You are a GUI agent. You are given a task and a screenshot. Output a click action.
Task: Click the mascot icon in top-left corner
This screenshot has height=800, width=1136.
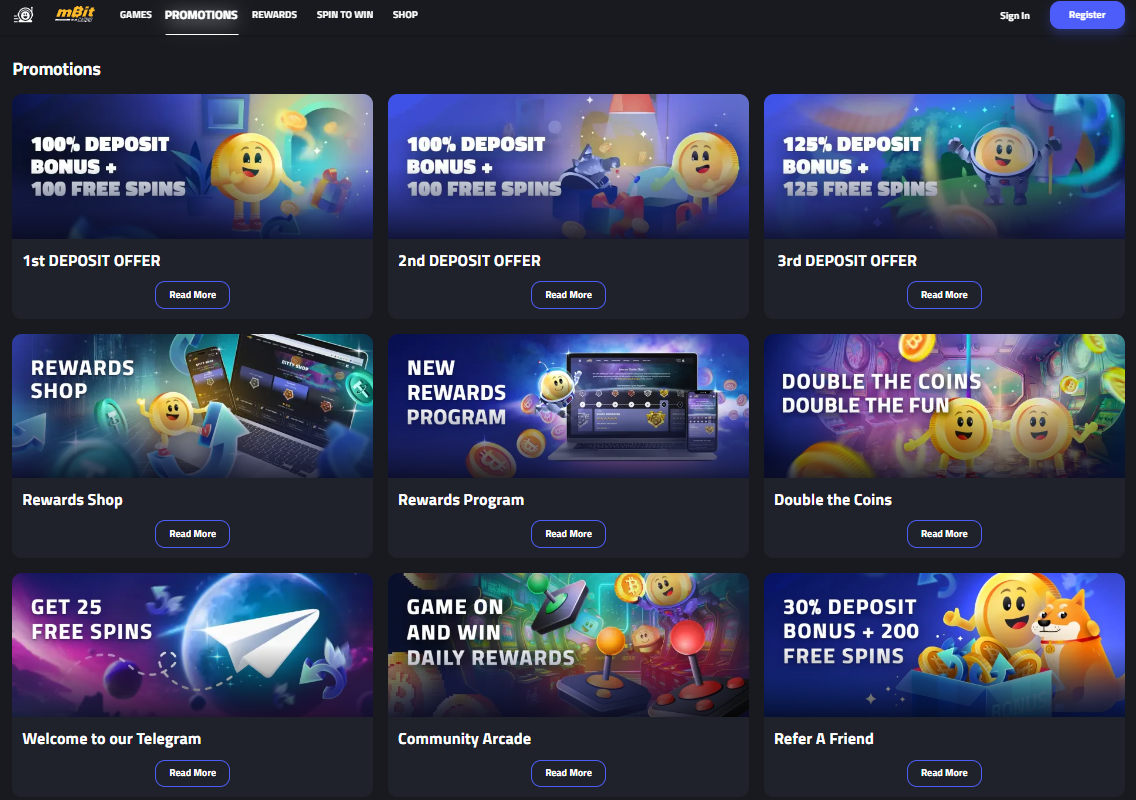click(24, 14)
